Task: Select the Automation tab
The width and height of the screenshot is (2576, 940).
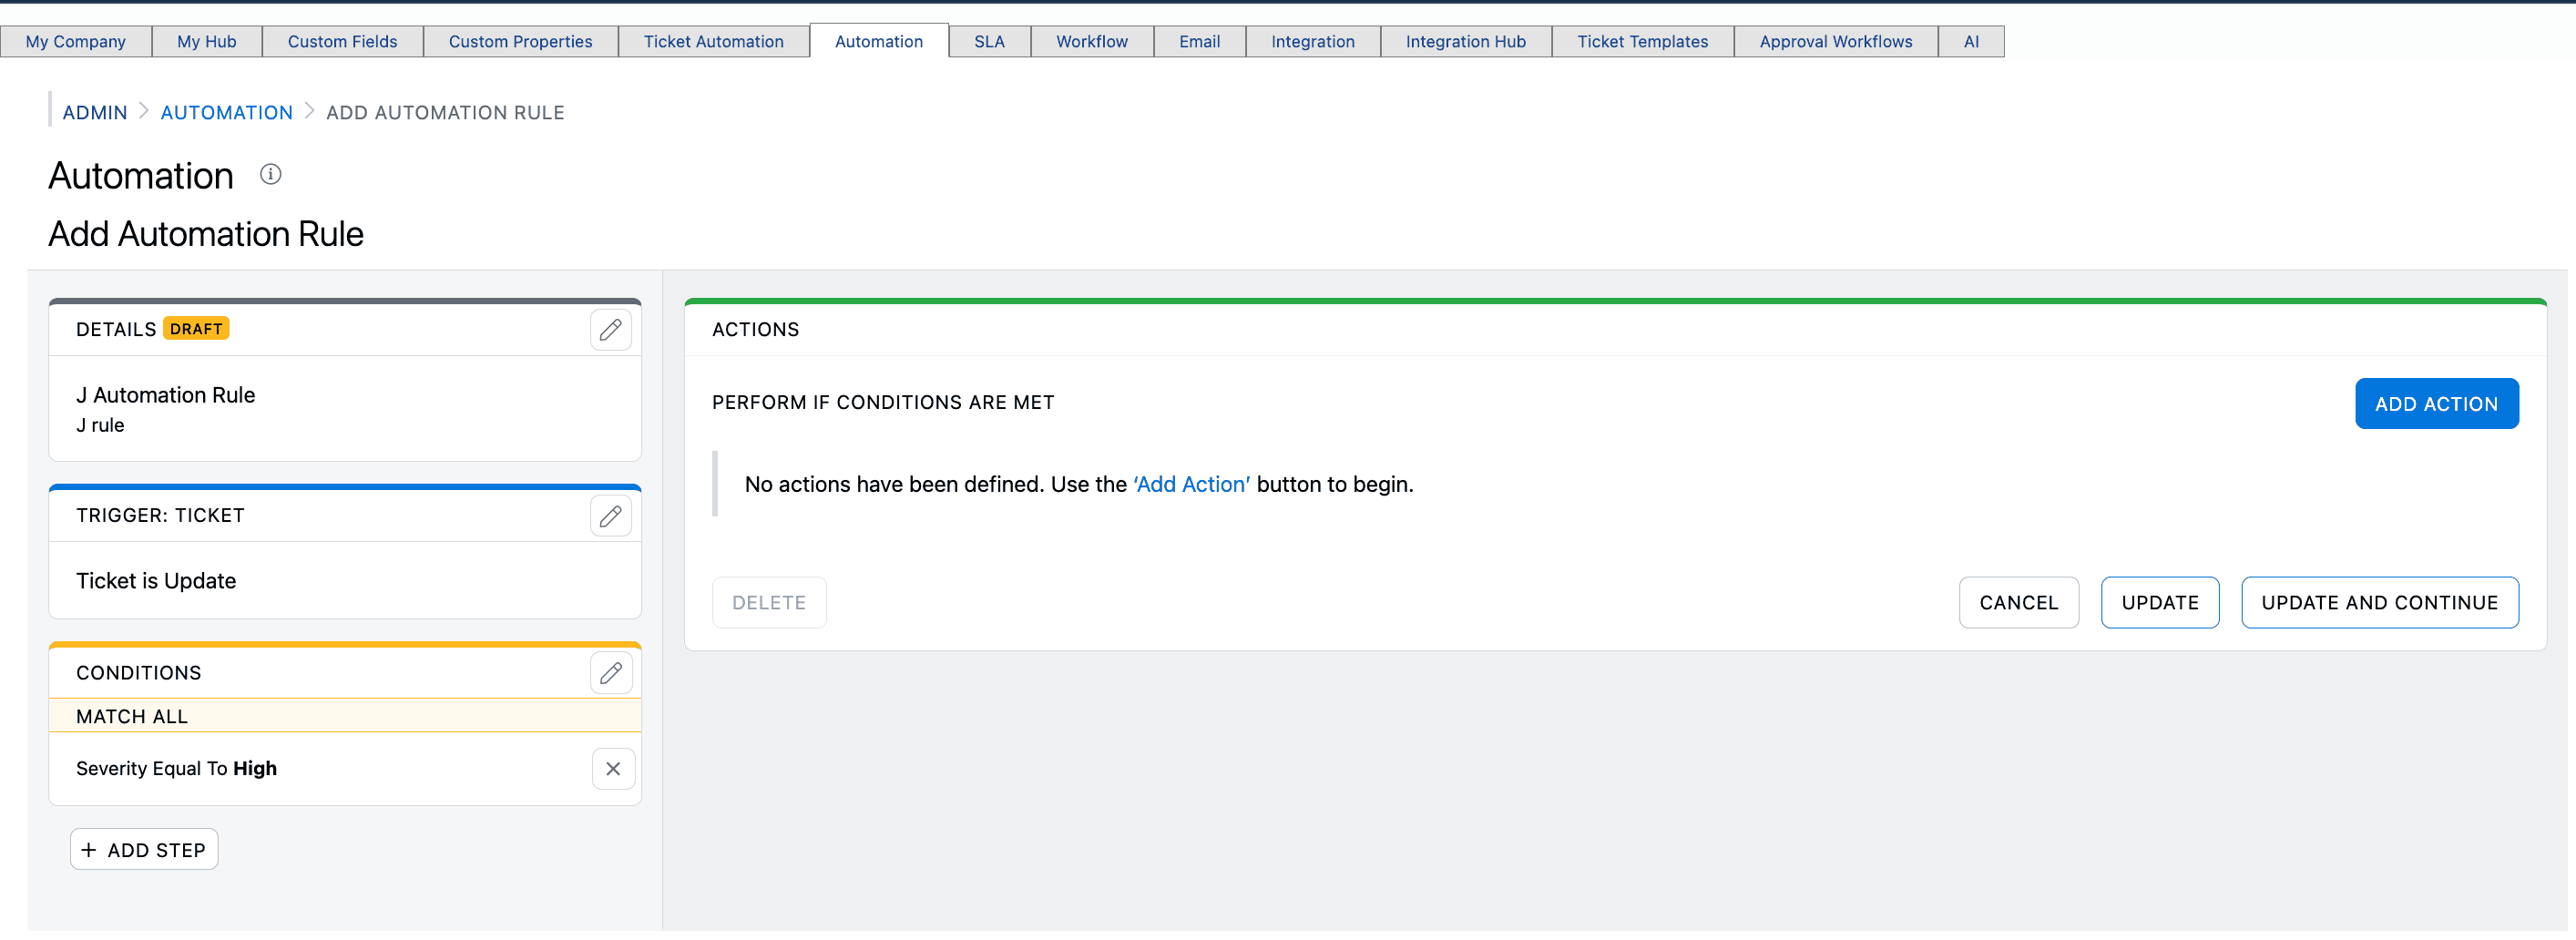Action: [878, 42]
